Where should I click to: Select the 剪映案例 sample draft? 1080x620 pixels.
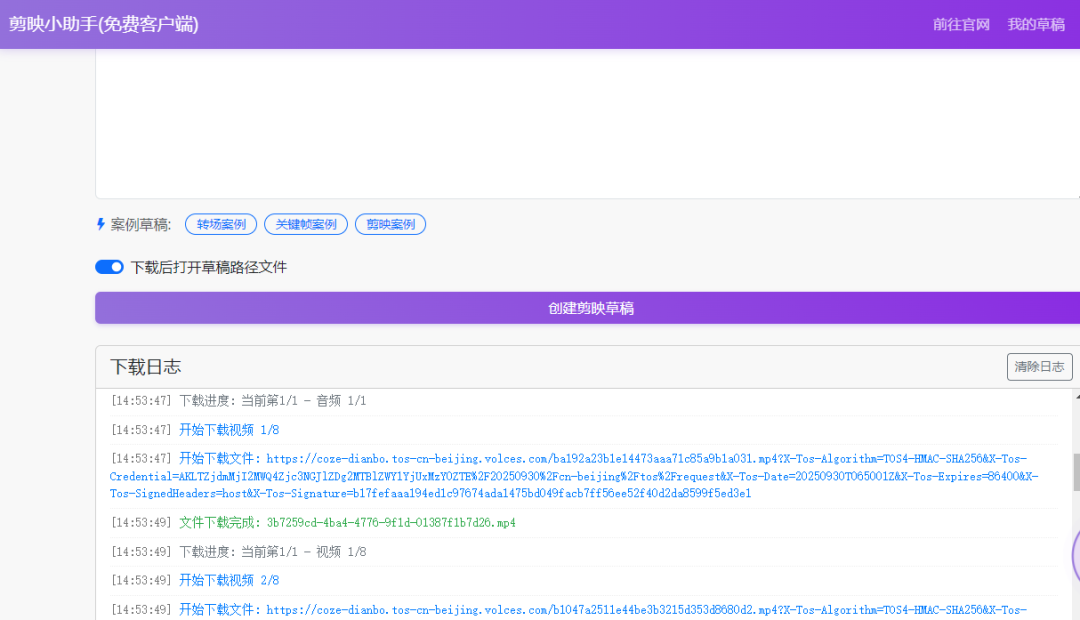coord(391,224)
